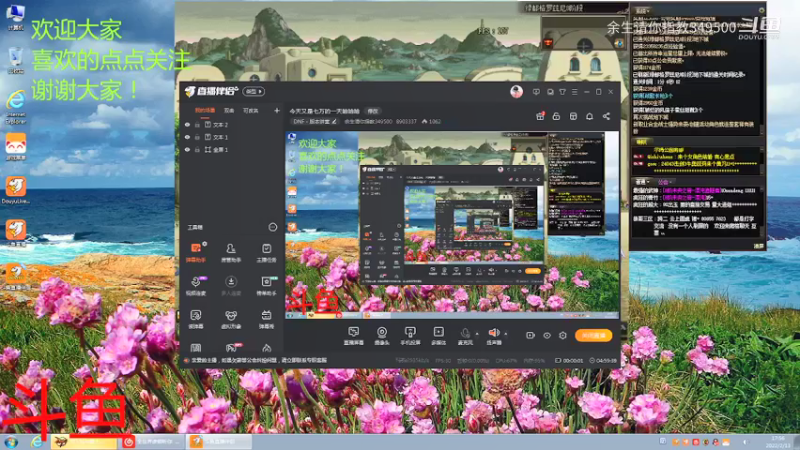
Task: Toggle lock on layer 文本 1
Action: click(197, 137)
